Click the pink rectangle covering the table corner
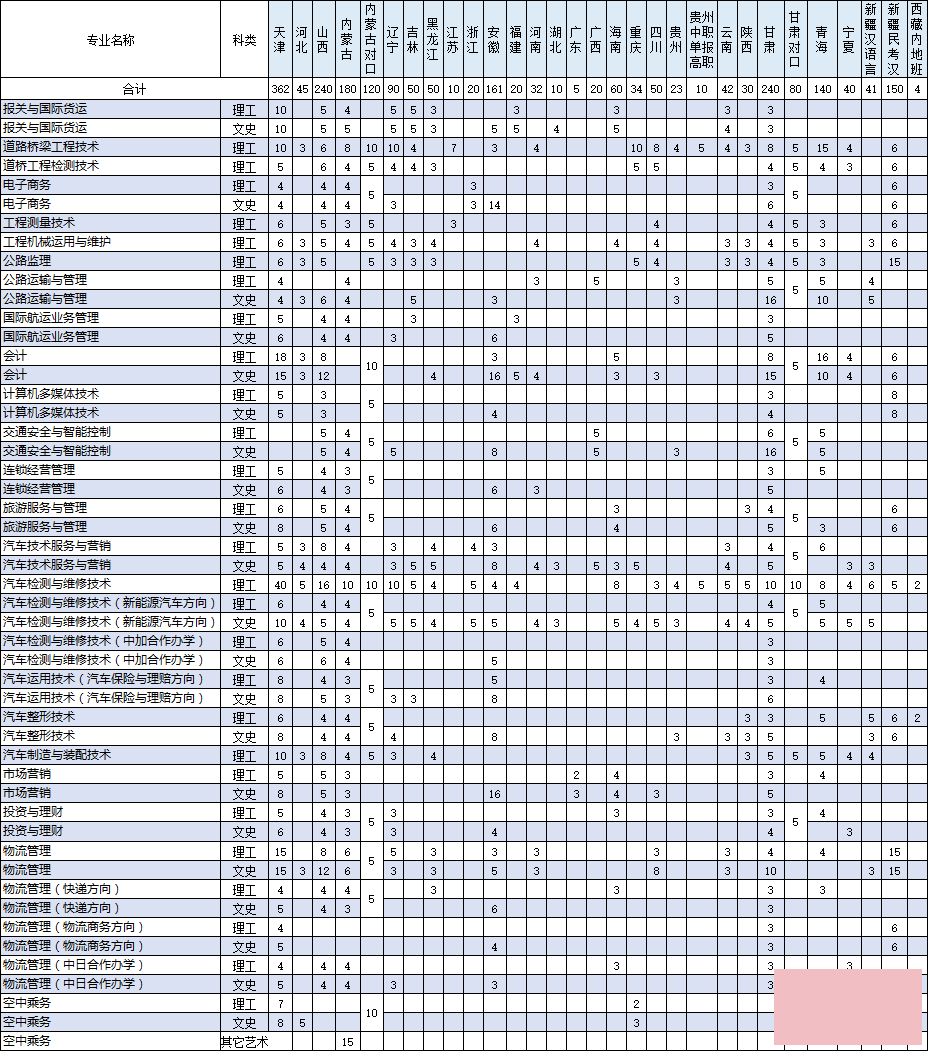The image size is (928, 1051). pos(847,1006)
